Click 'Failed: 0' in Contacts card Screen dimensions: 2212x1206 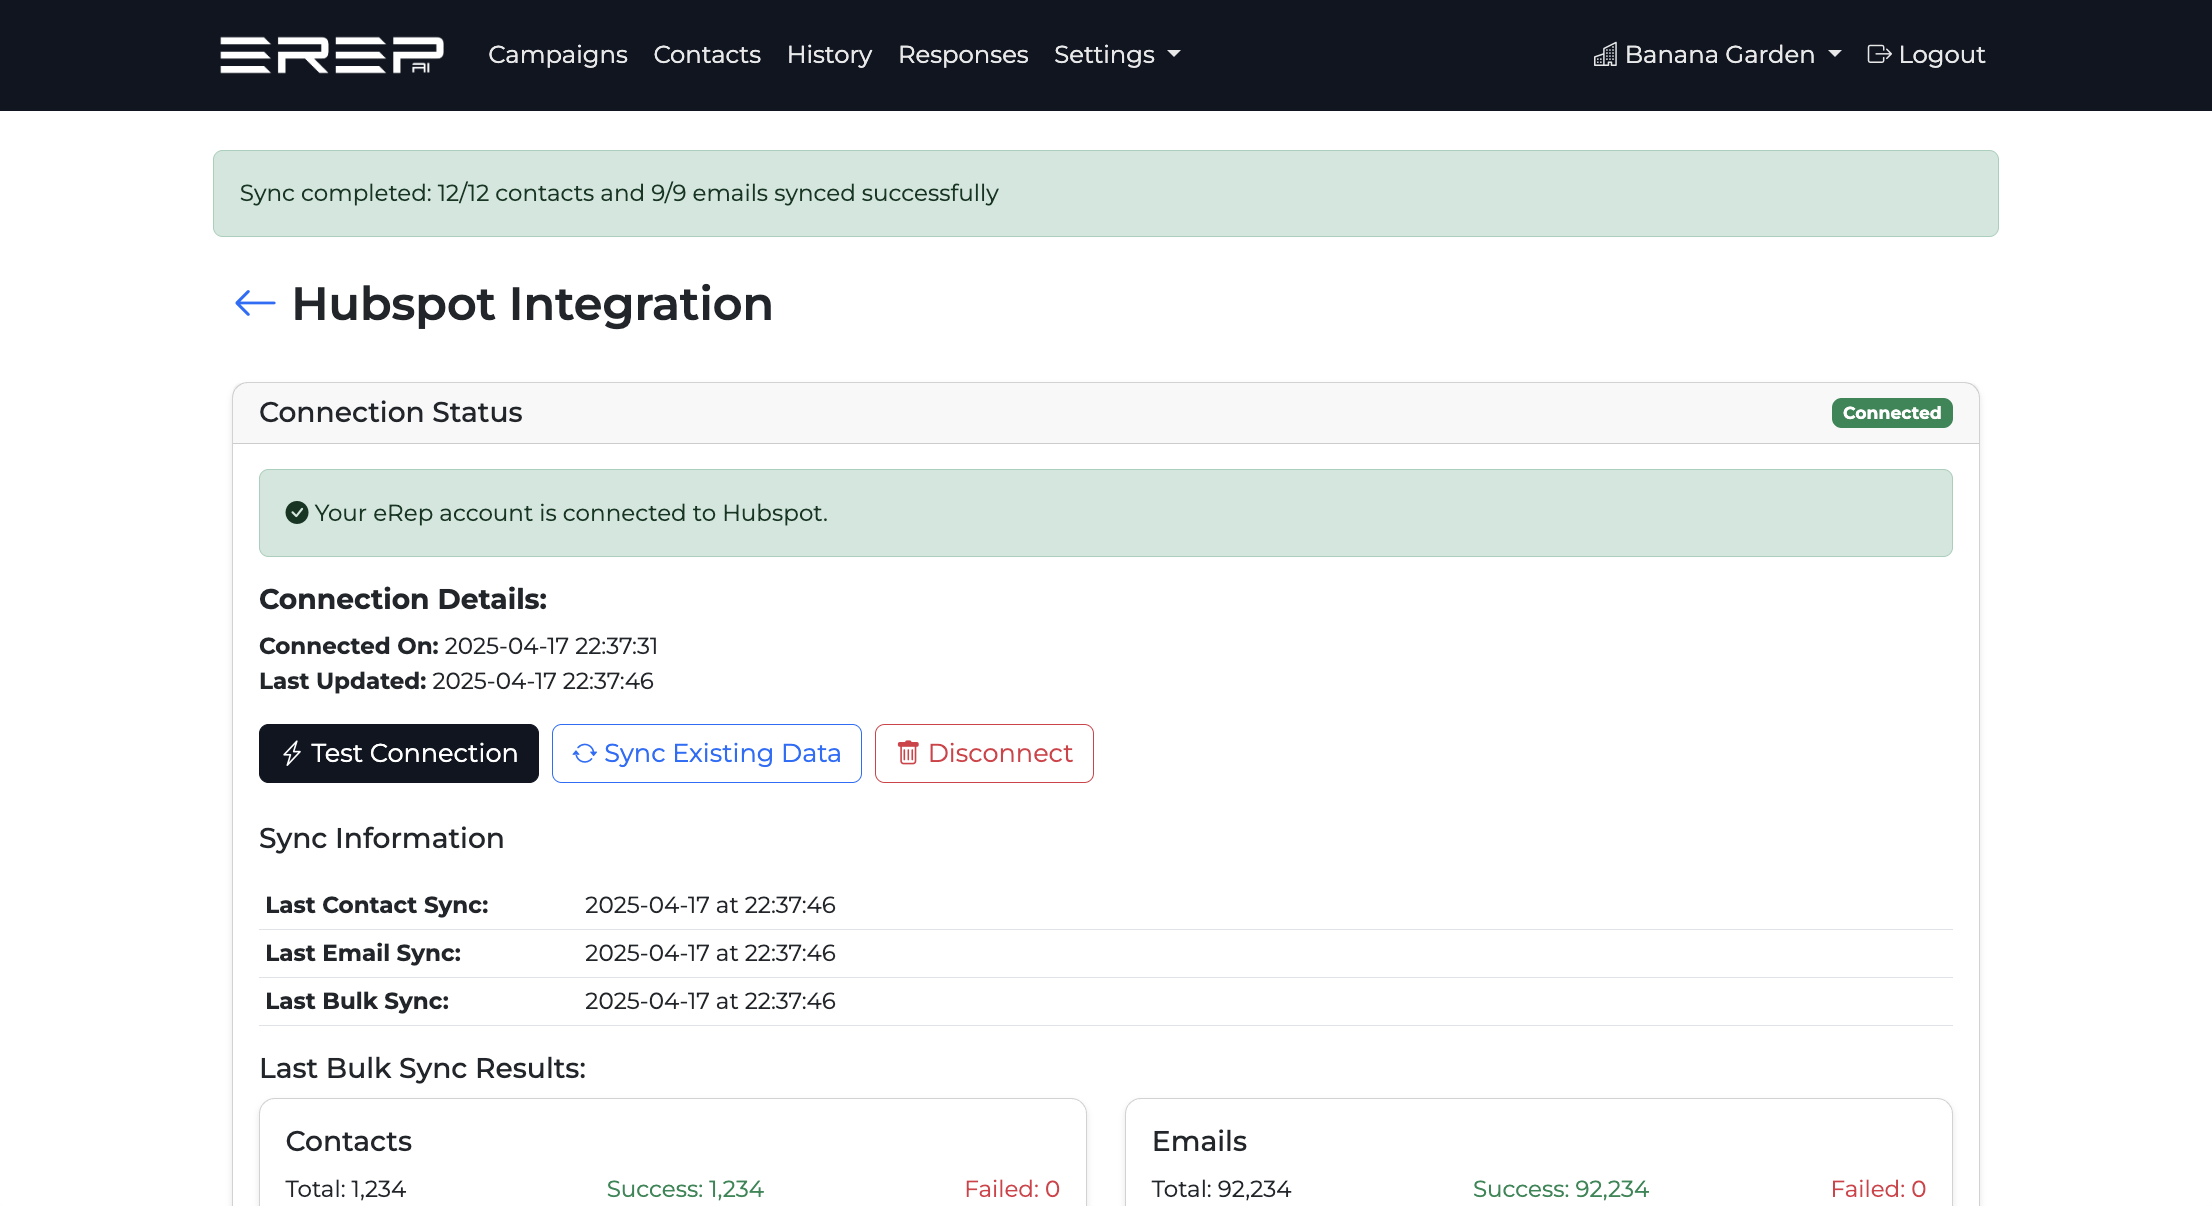pyautogui.click(x=1012, y=1189)
